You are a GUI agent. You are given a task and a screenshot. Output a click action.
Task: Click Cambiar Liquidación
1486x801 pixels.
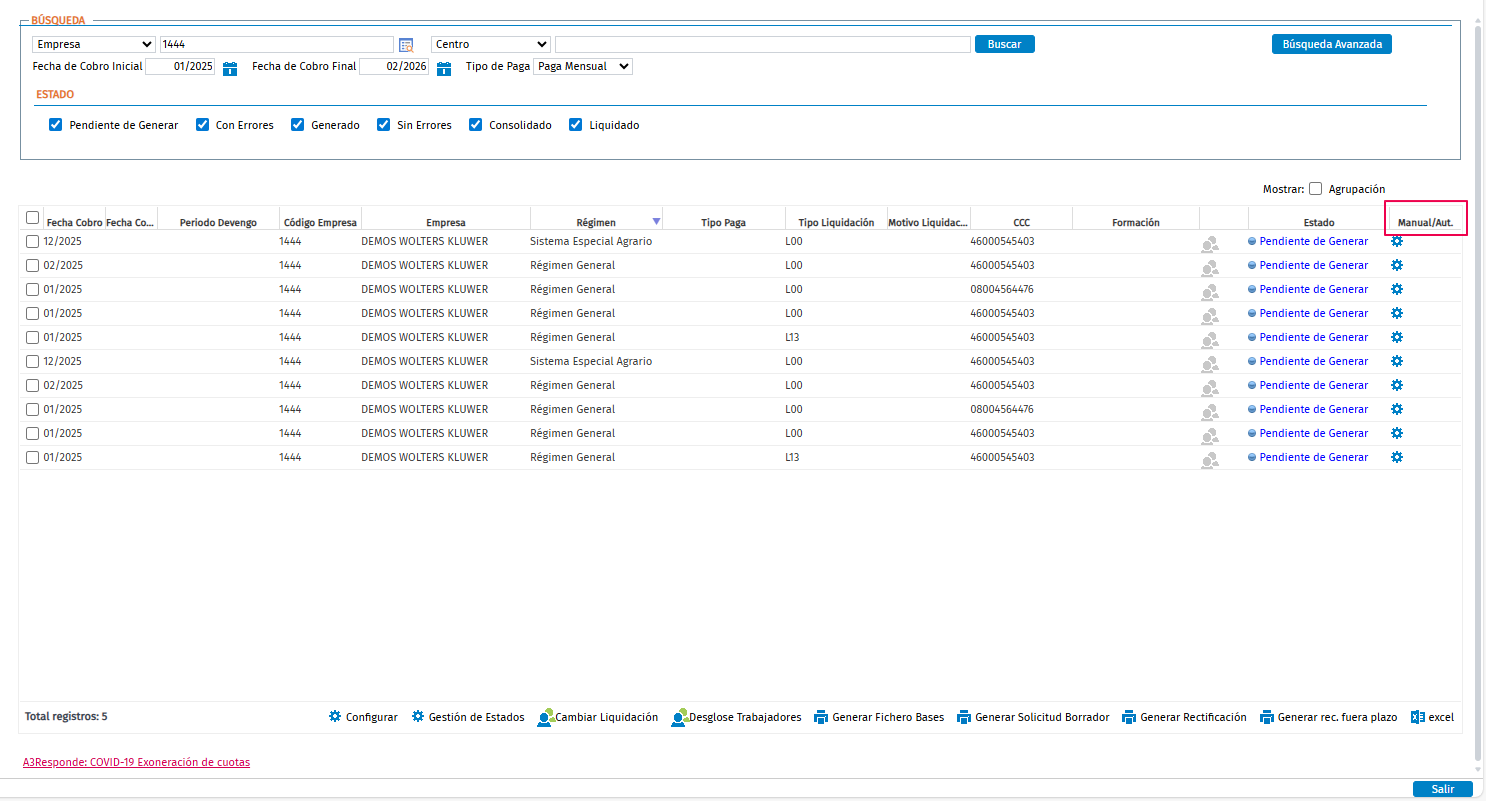tap(597, 717)
